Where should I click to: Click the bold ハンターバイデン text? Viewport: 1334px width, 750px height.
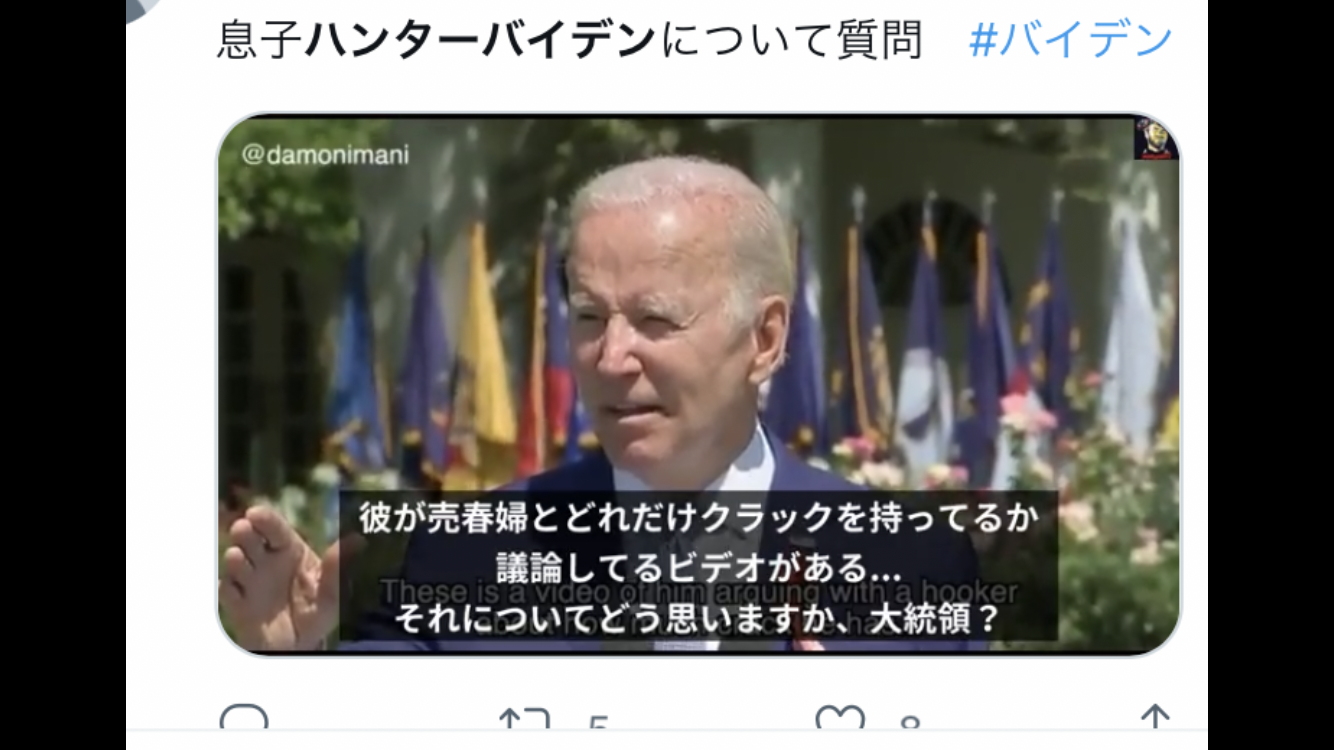point(479,40)
